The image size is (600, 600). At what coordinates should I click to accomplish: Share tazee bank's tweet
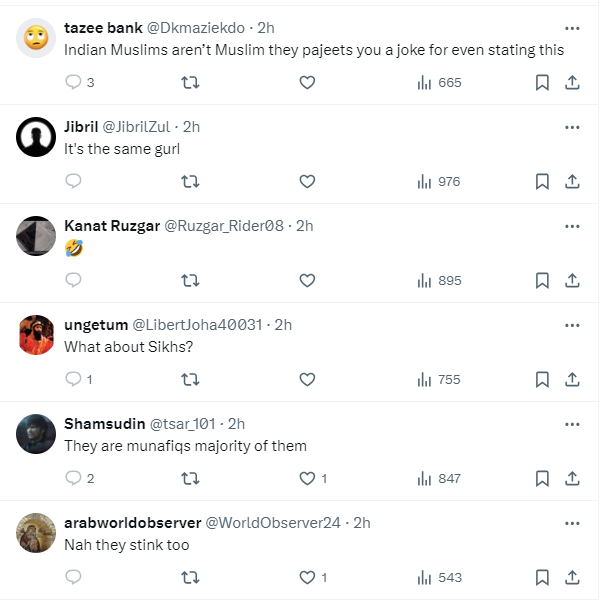click(572, 83)
